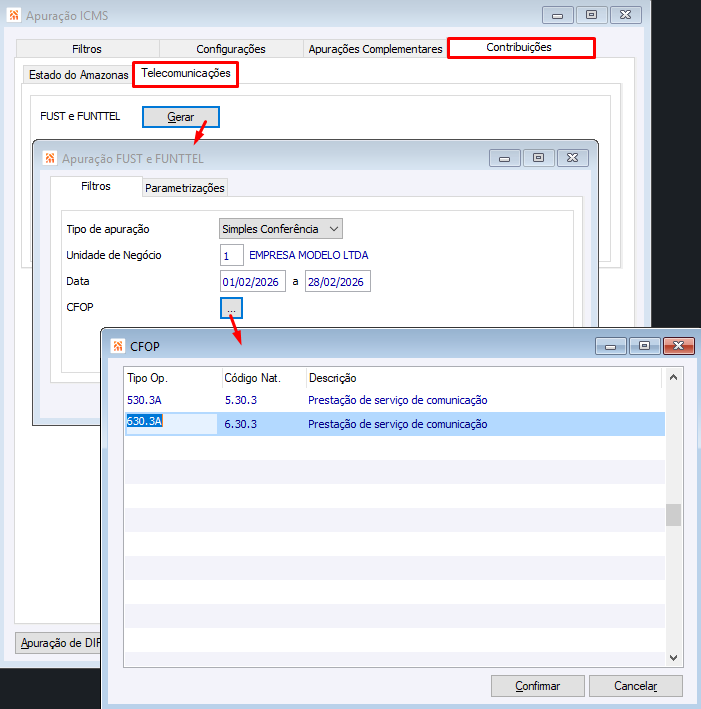This screenshot has width=701, height=709.
Task: Click the Tipo Op. column header
Action: click(173, 378)
